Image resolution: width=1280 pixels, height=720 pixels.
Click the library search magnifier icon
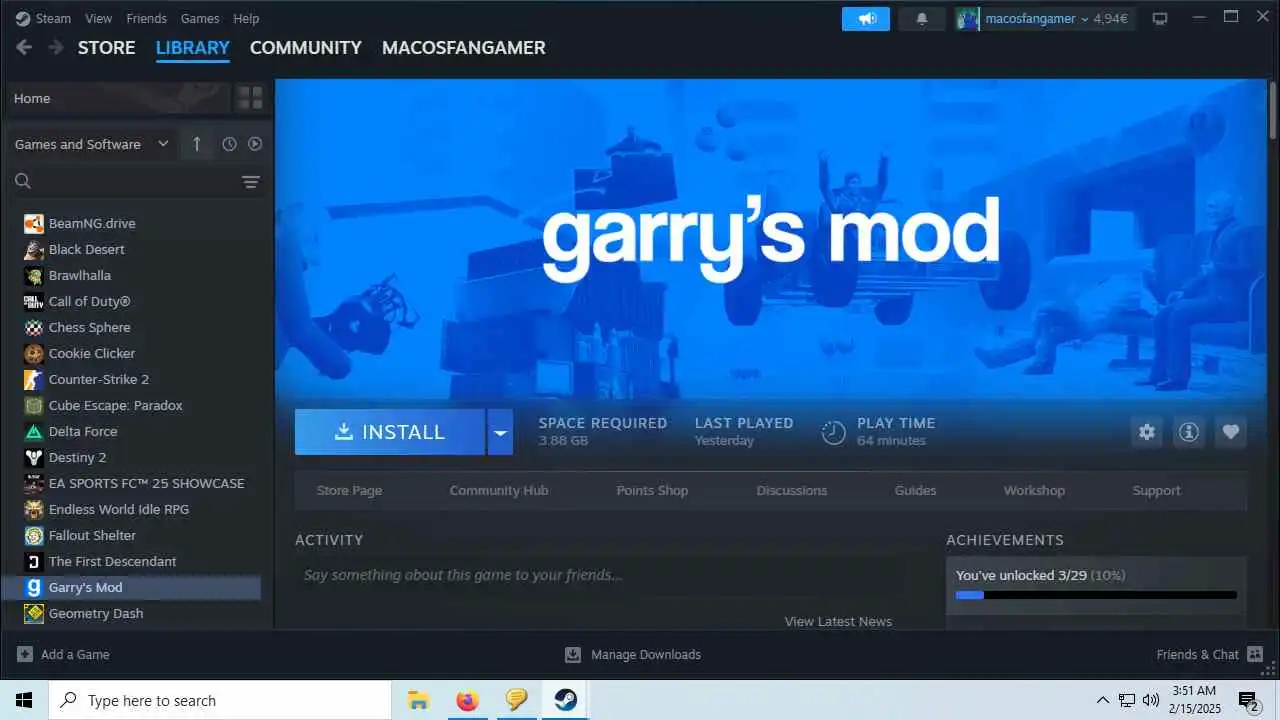click(23, 181)
